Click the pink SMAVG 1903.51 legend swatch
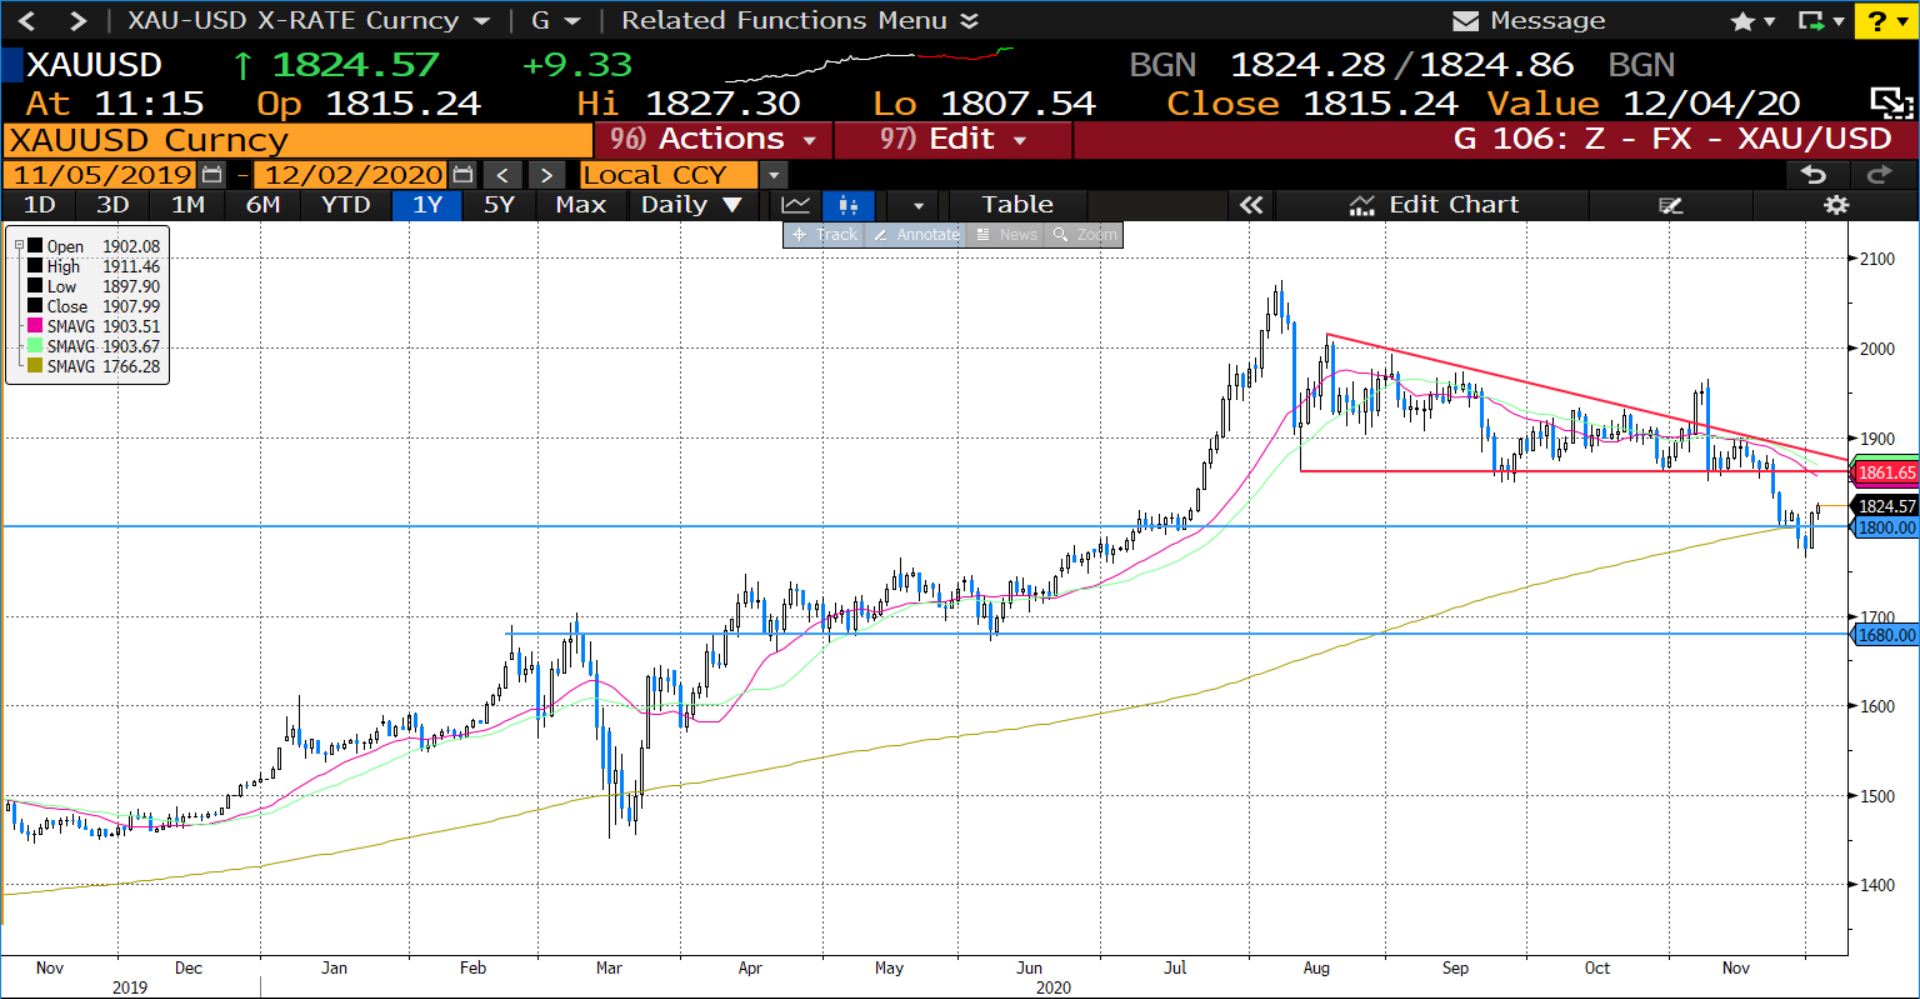The image size is (1920, 999). [35, 326]
